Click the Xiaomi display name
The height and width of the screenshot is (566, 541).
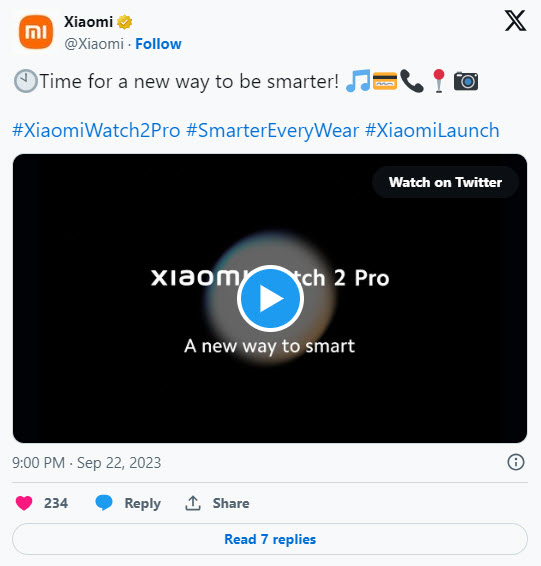pyautogui.click(x=88, y=22)
